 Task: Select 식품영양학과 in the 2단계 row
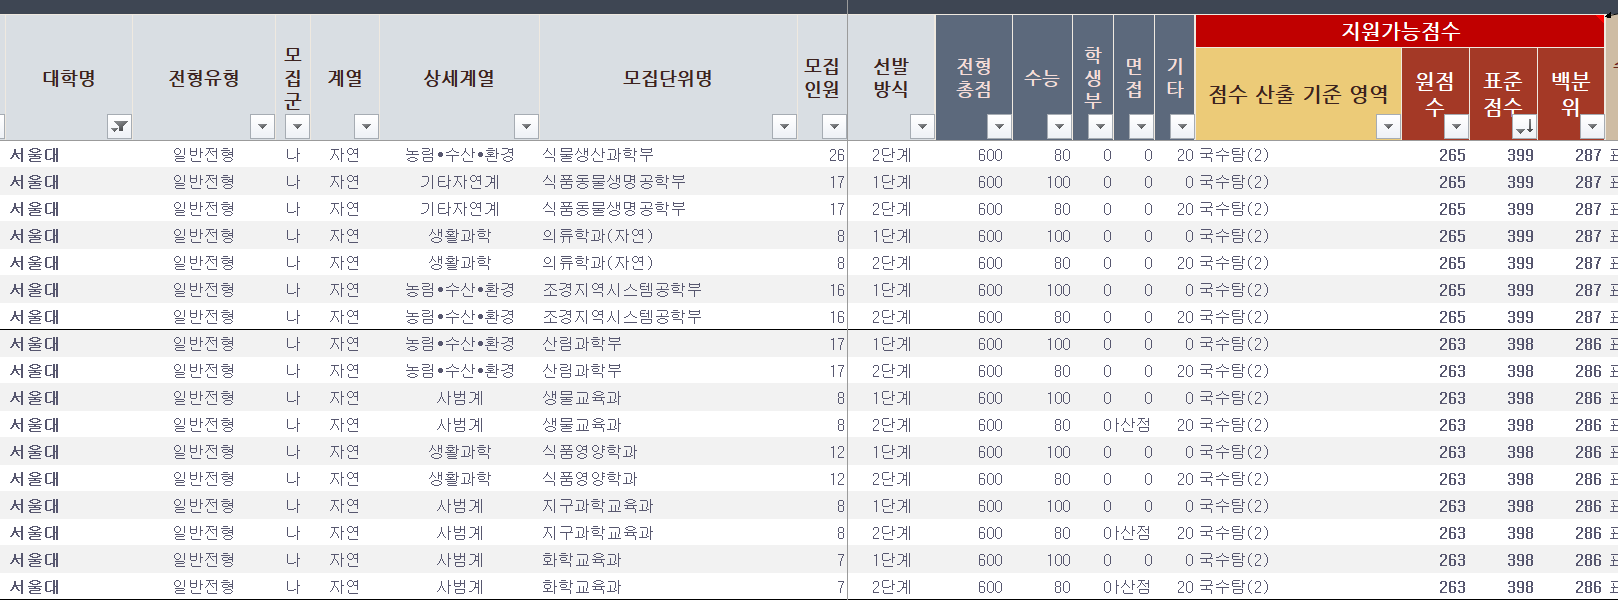[x=668, y=479]
